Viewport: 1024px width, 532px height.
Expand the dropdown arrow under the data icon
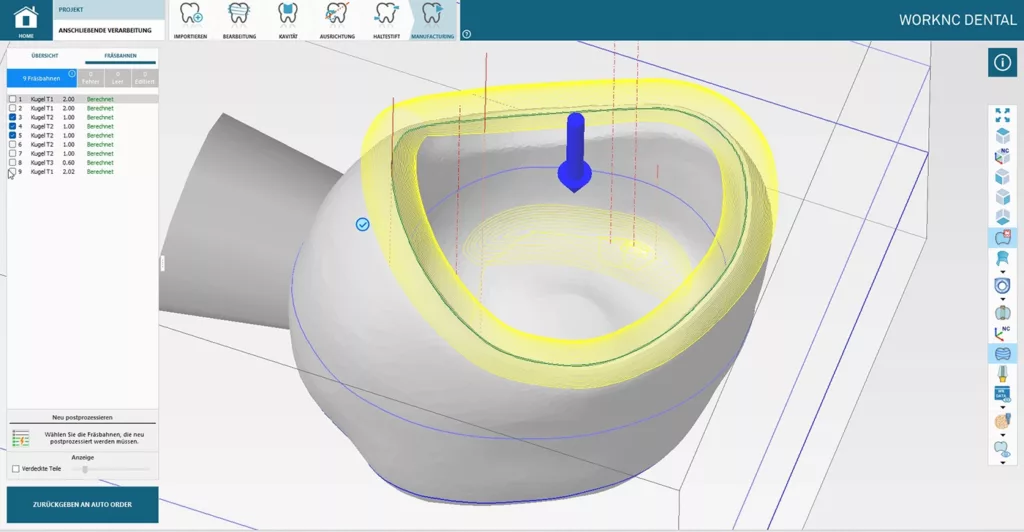click(x=1002, y=407)
